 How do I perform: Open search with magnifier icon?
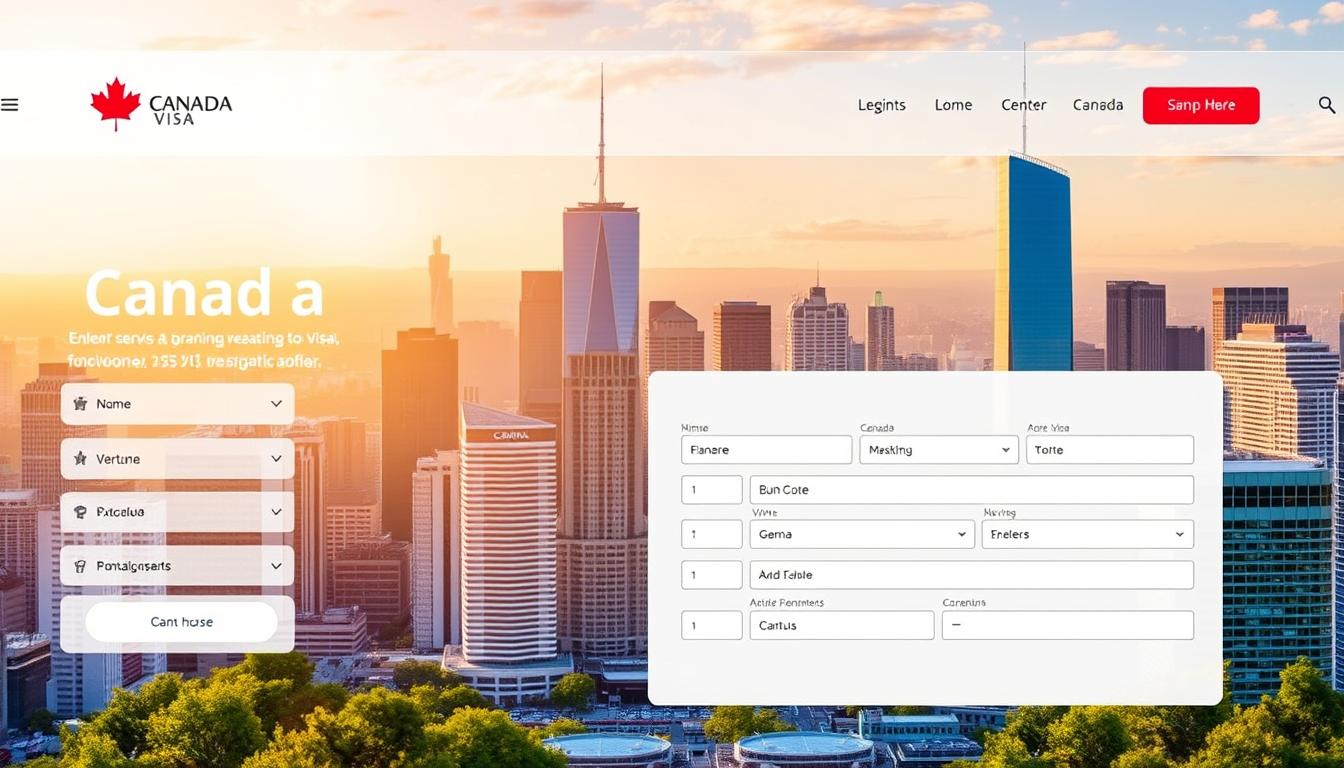tap(1326, 105)
